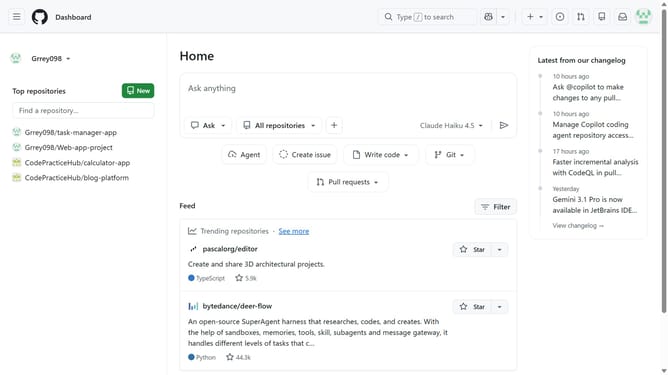Star the pascalorg/editor repository

[472, 250]
